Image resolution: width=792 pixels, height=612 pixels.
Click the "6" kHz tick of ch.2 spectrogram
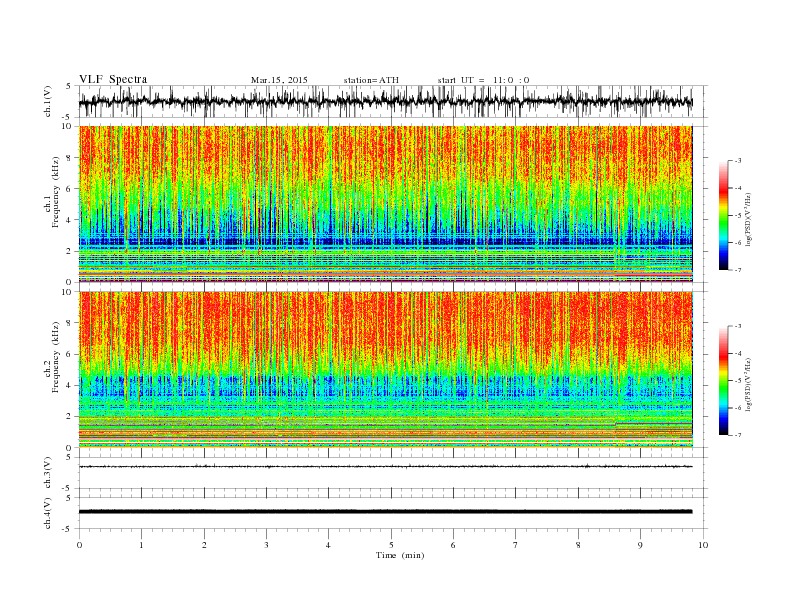69,354
